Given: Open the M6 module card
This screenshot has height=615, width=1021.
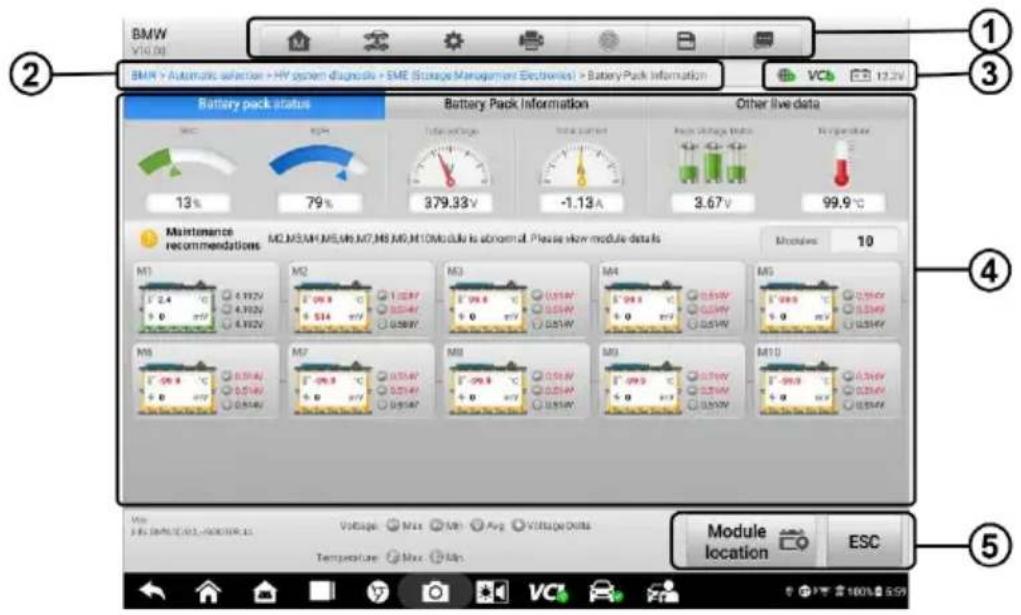Looking at the screenshot, I should (x=204, y=380).
